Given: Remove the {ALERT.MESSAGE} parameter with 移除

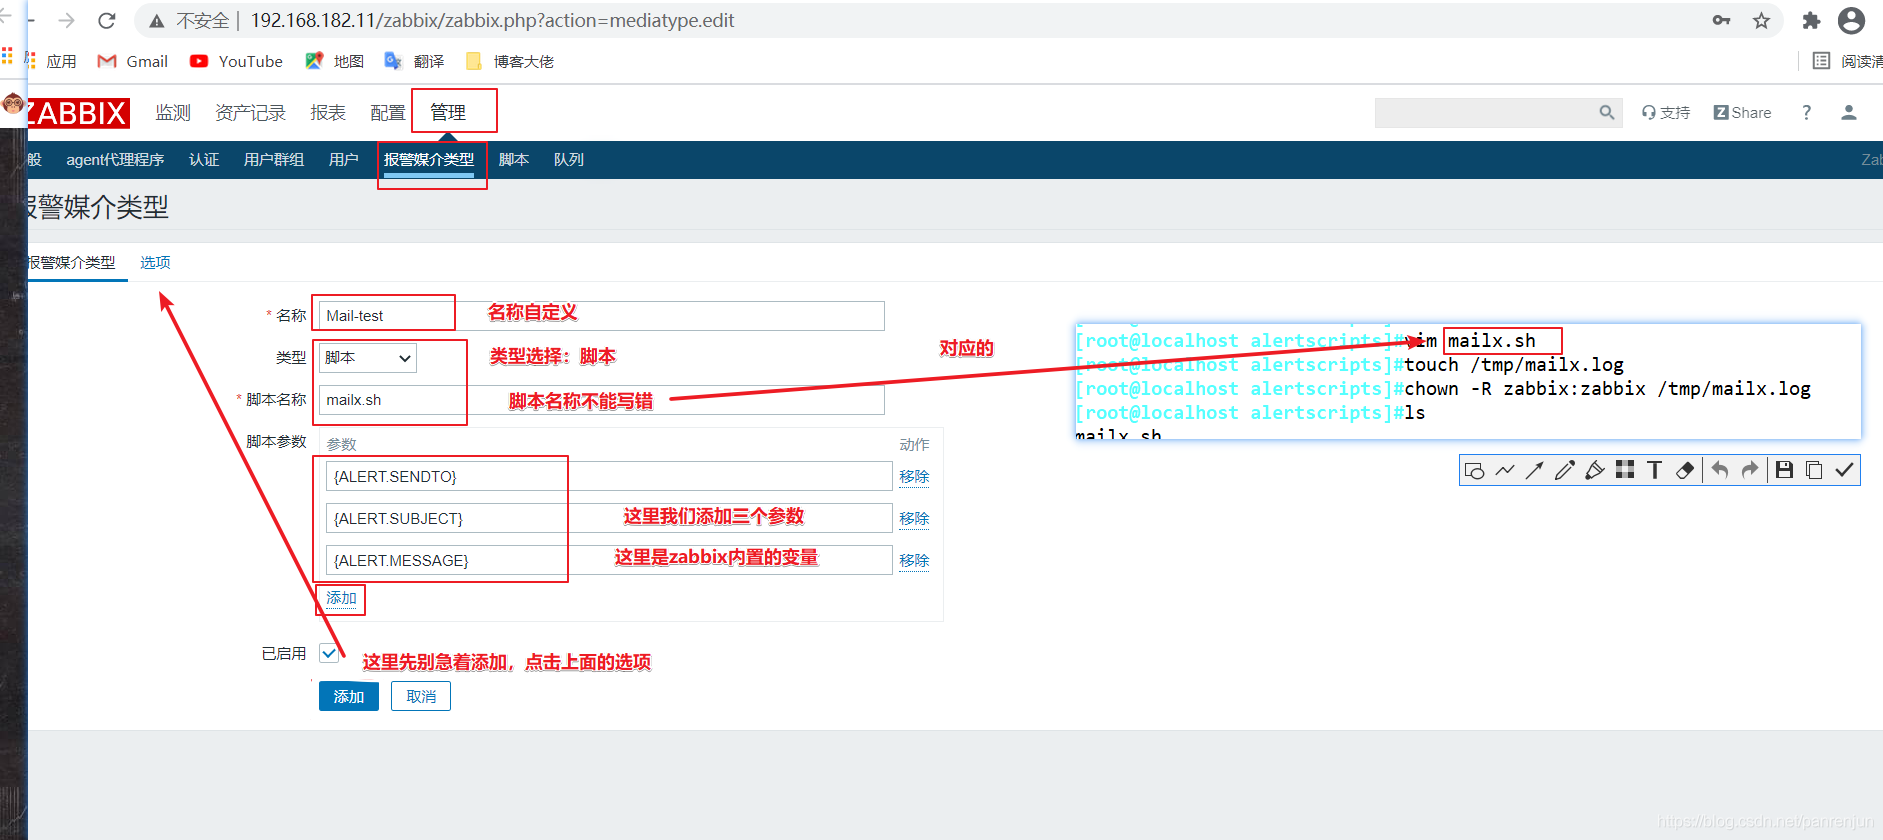Looking at the screenshot, I should pos(914,560).
